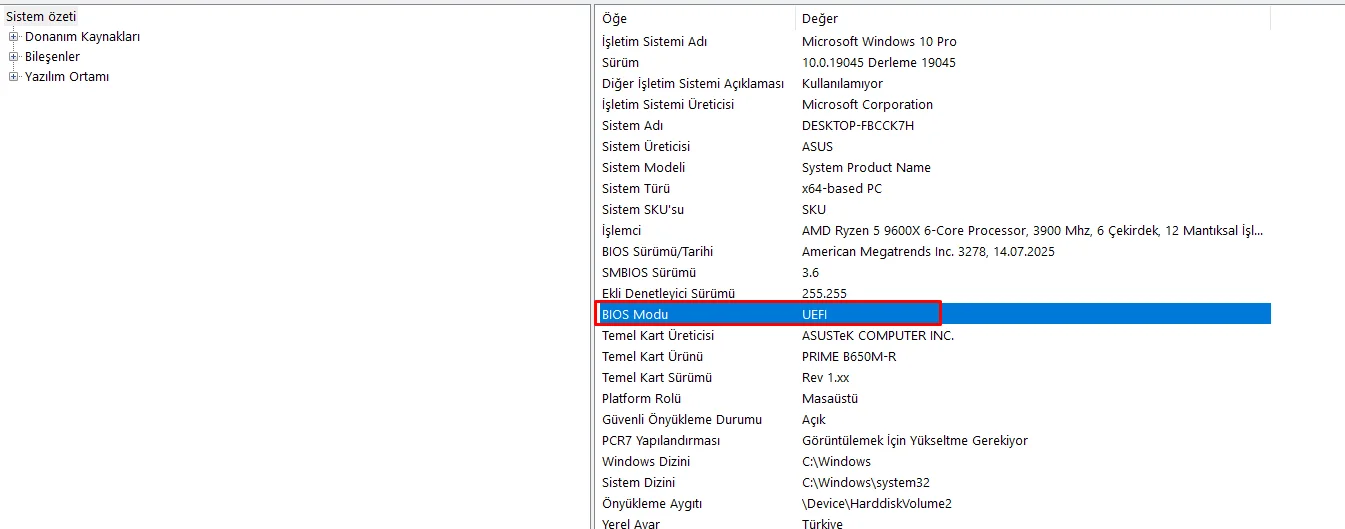Expand the Bileşenler tree node
Viewport: 1345px width, 529px height.
coord(14,57)
